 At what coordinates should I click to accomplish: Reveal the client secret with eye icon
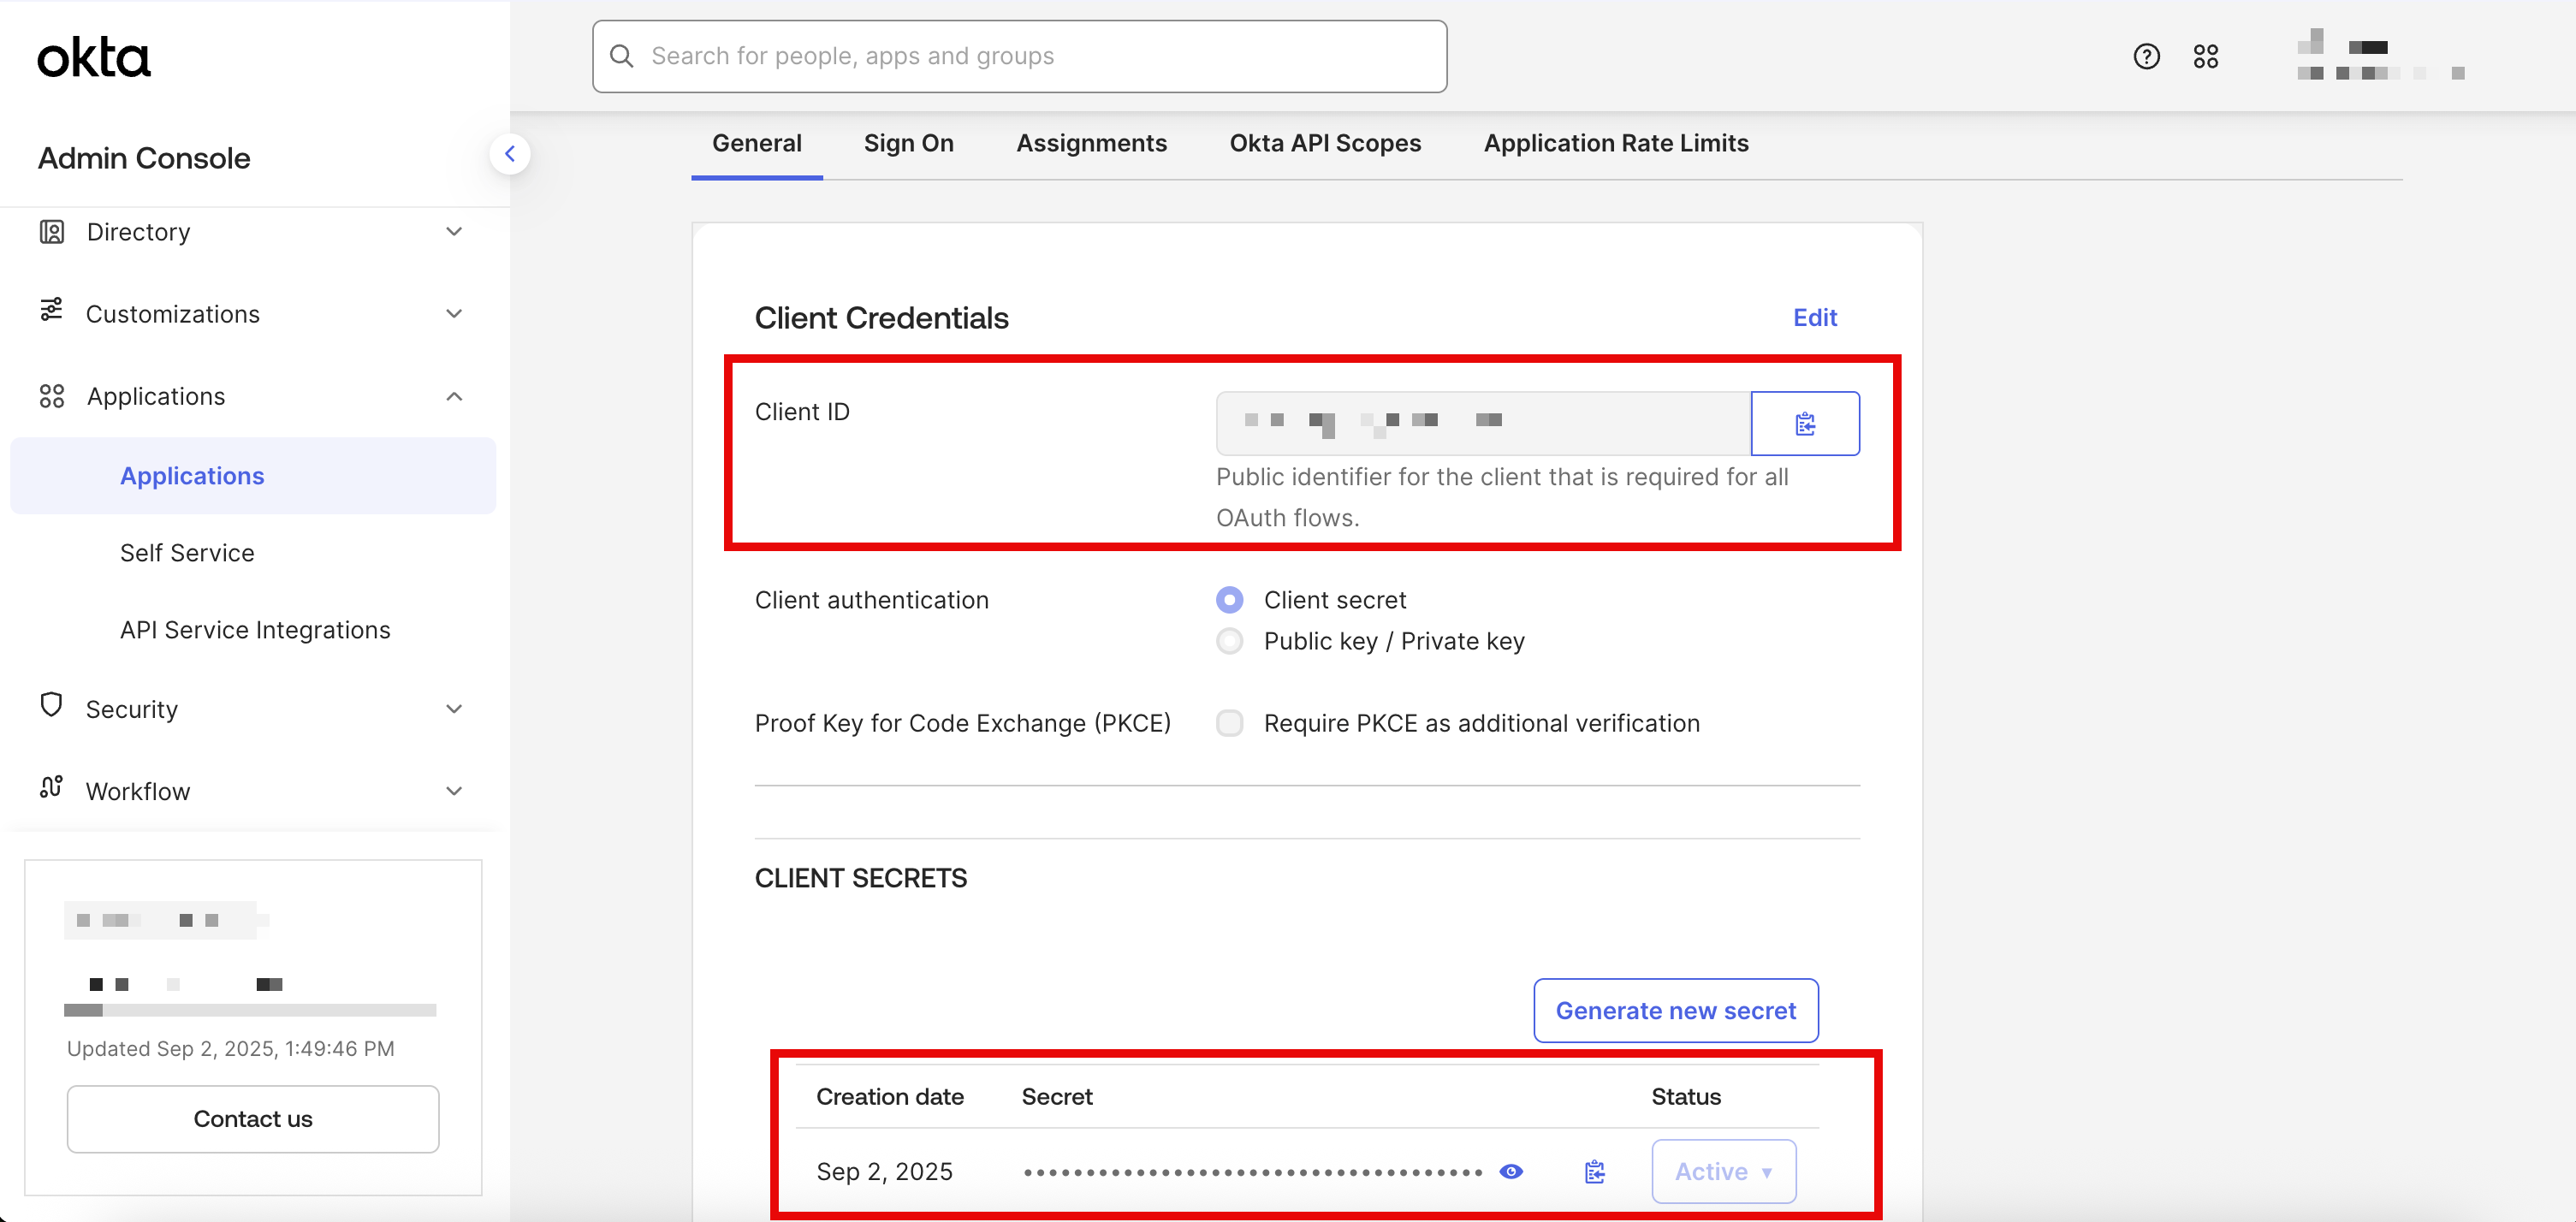pyautogui.click(x=1511, y=1171)
